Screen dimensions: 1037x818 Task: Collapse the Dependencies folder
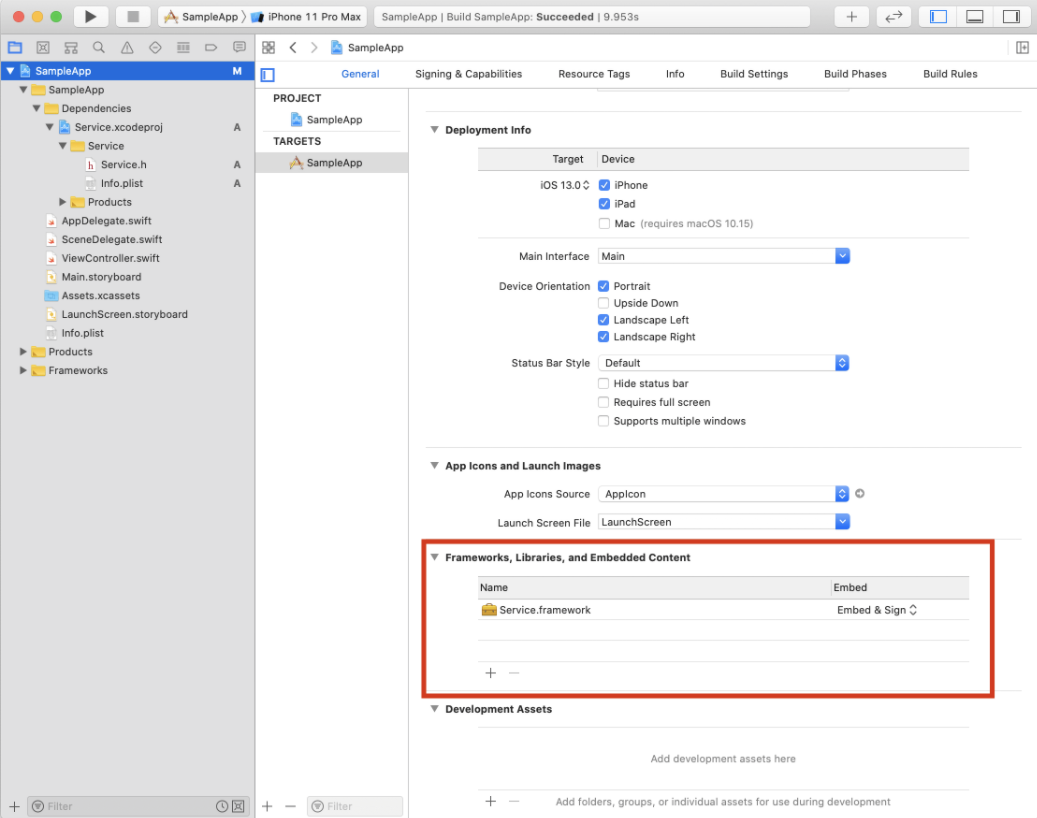[x=36, y=108]
